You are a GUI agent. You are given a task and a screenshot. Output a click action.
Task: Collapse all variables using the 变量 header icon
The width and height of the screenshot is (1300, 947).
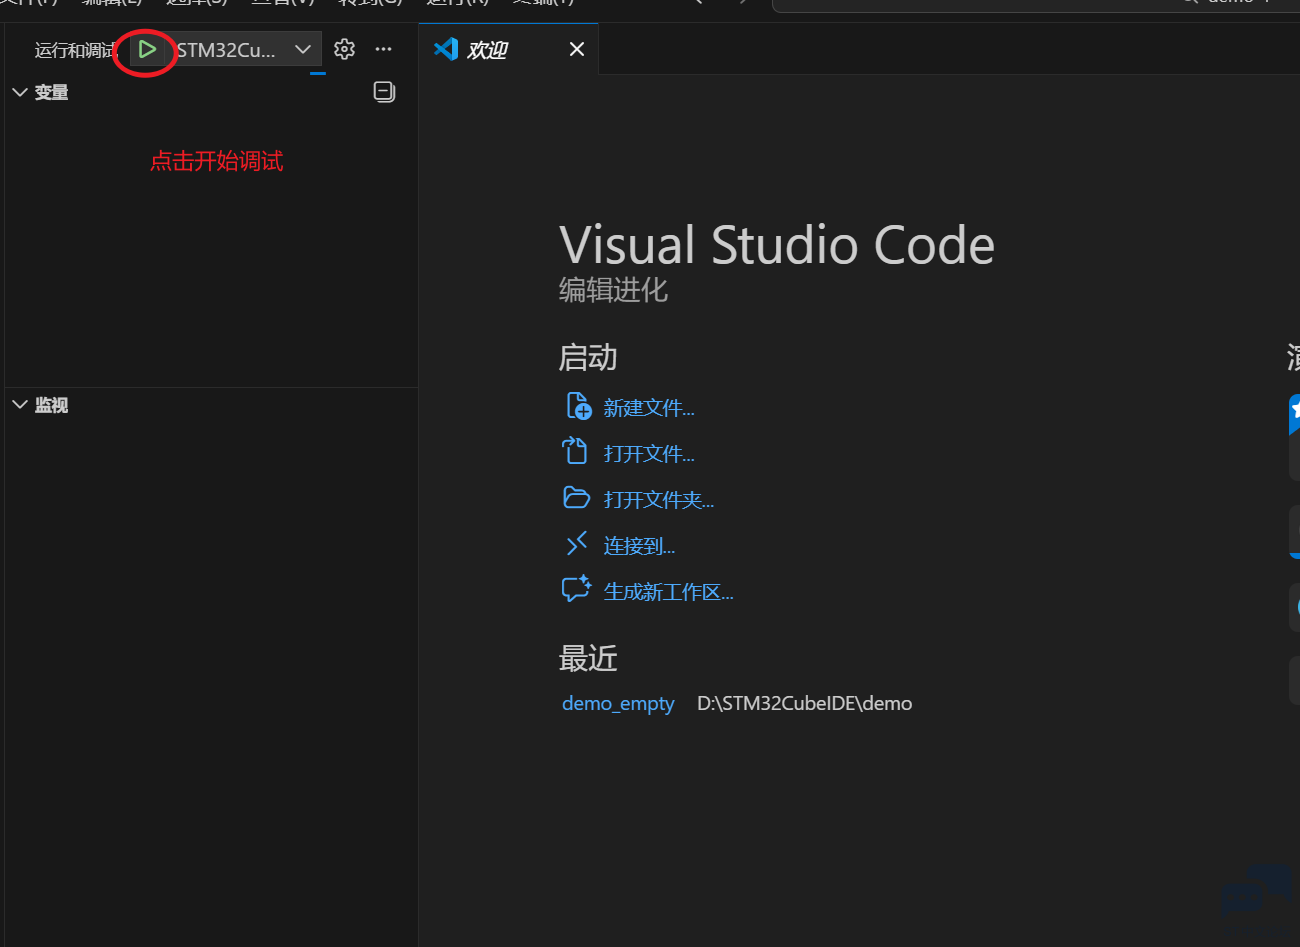tap(384, 92)
